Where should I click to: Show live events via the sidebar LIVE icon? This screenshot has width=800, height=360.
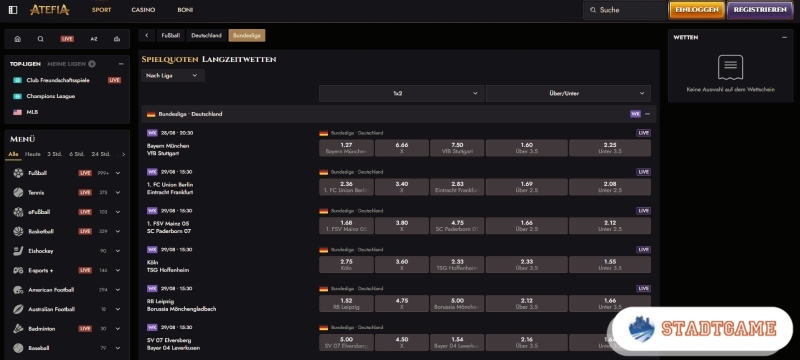pyautogui.click(x=67, y=39)
